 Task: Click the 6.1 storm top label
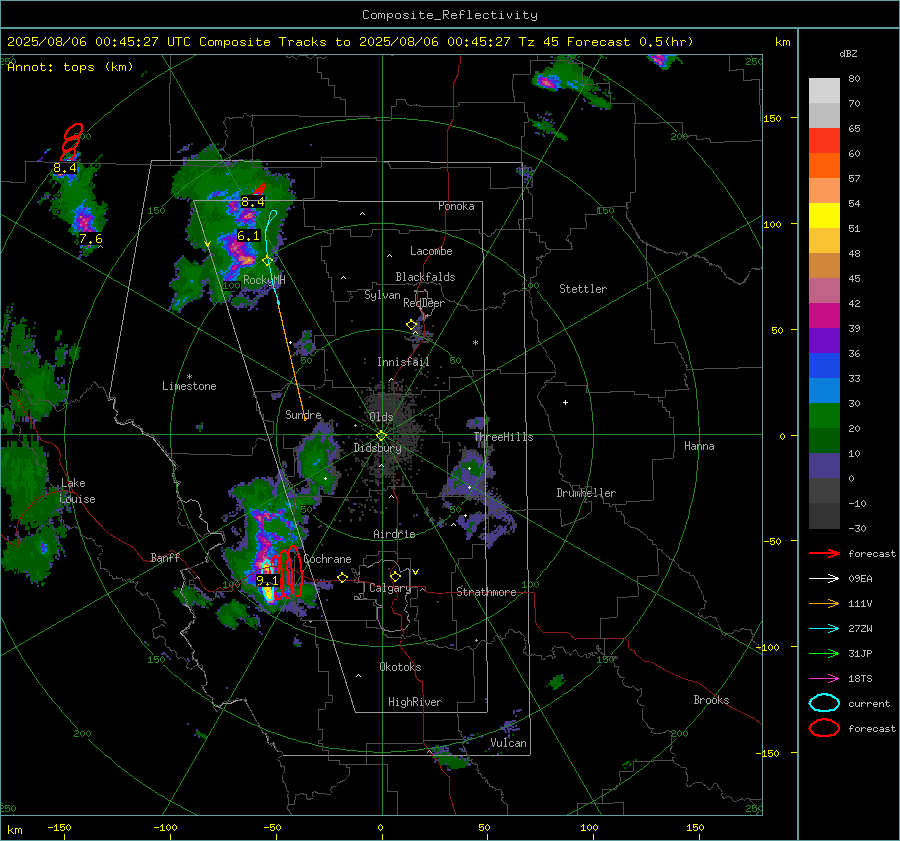coord(248,235)
